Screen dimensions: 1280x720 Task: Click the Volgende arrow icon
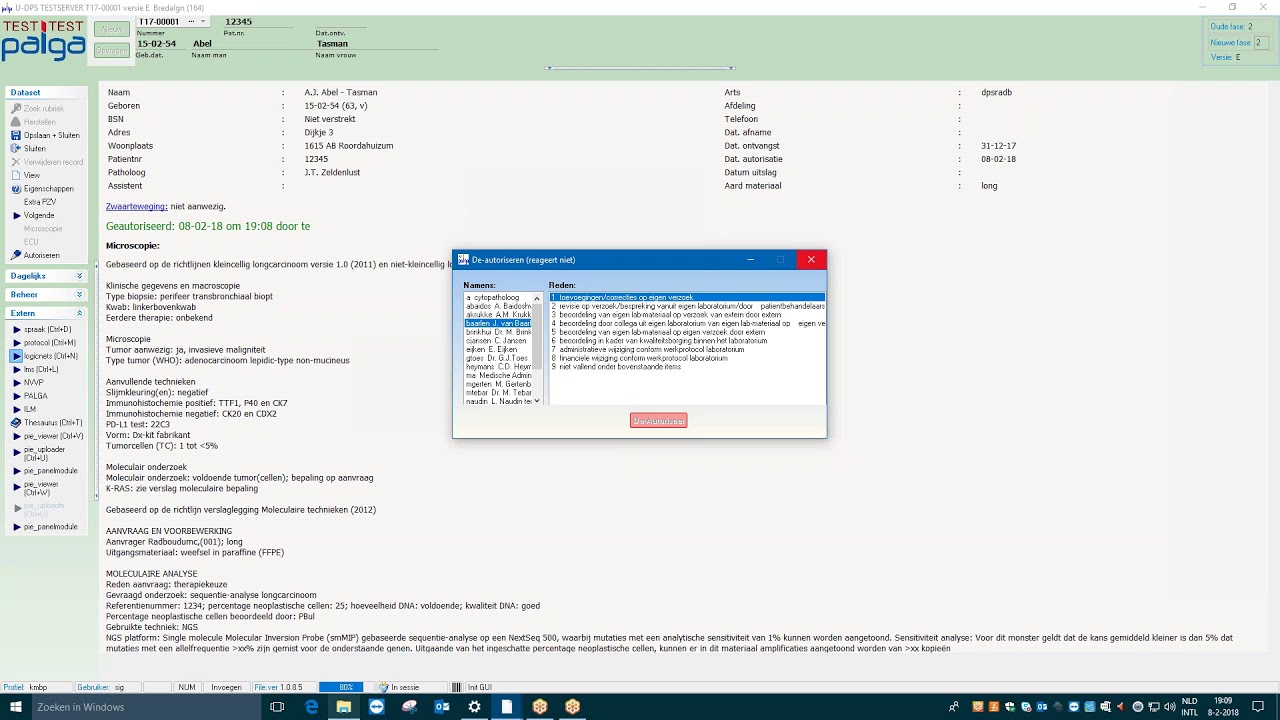pyautogui.click(x=15, y=215)
